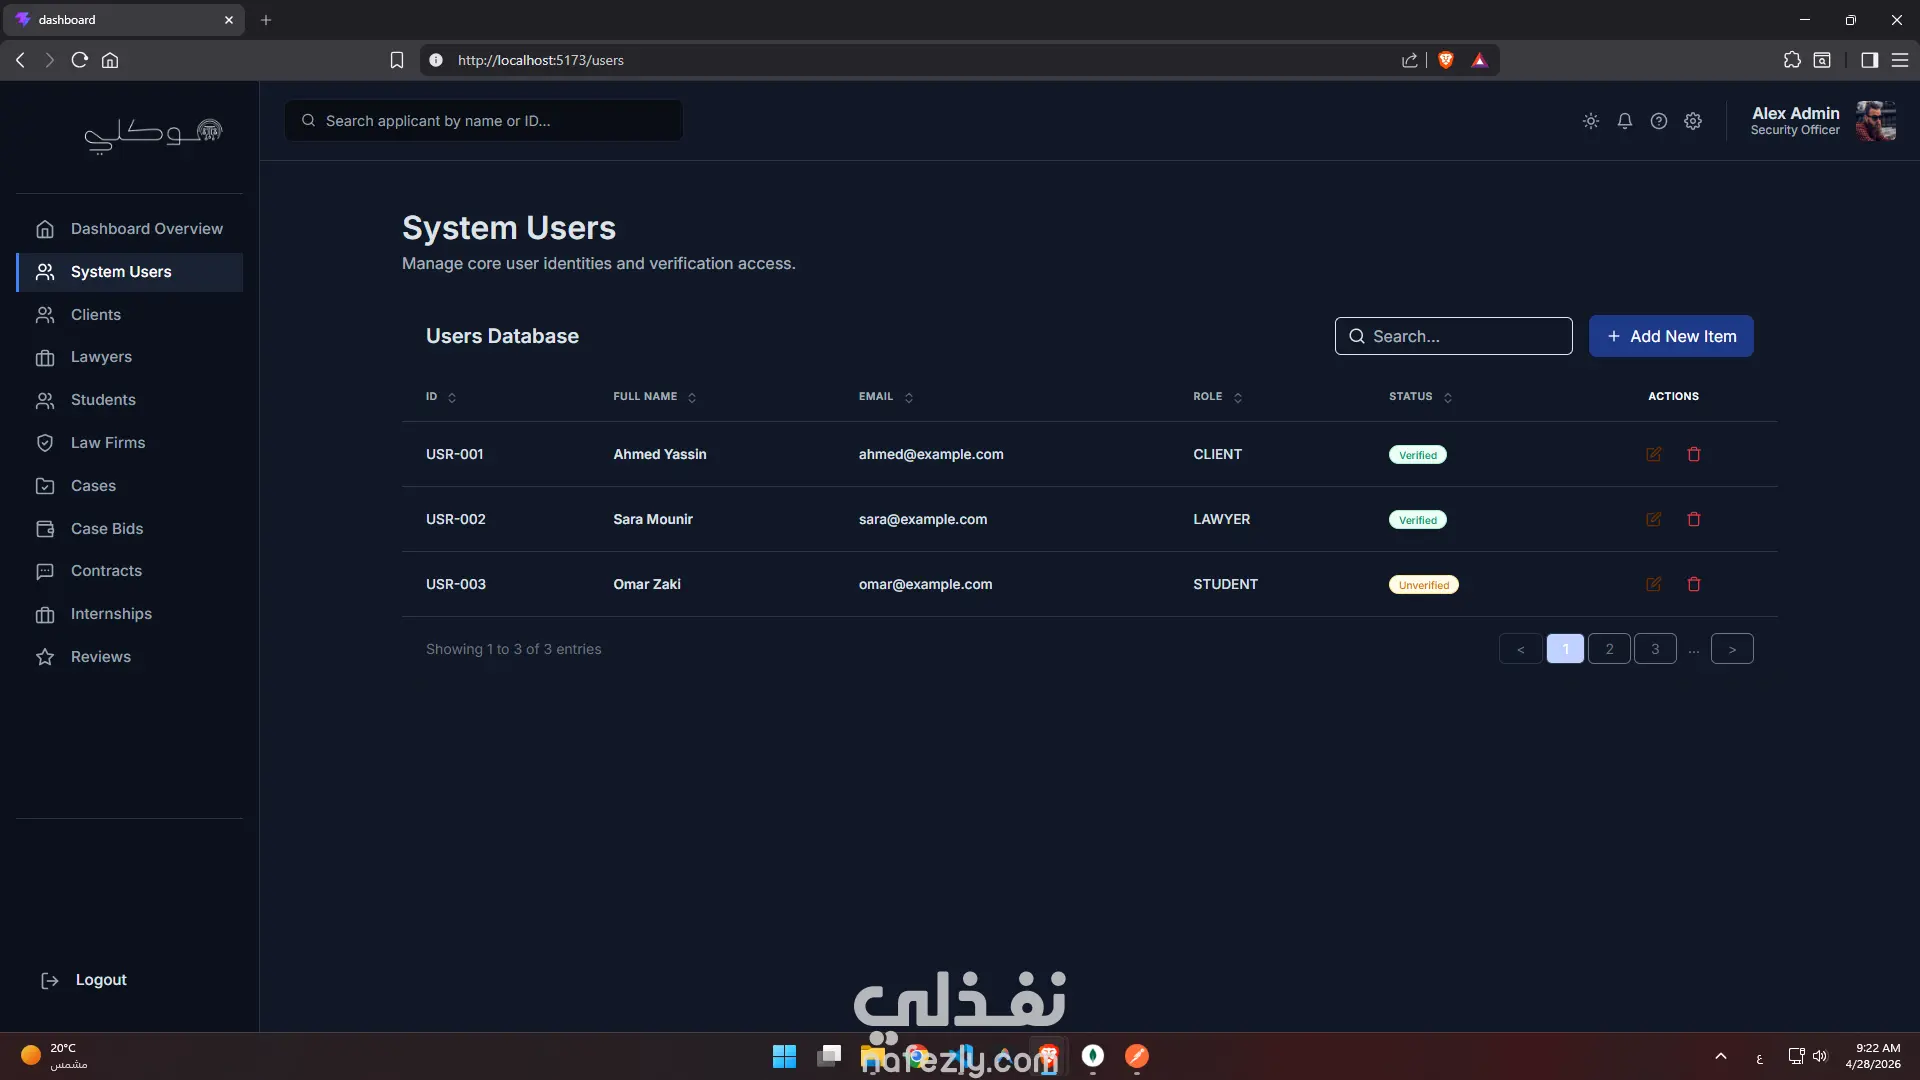Click the ID cell USR-003
Viewport: 1920px width, 1080px height.
point(456,584)
